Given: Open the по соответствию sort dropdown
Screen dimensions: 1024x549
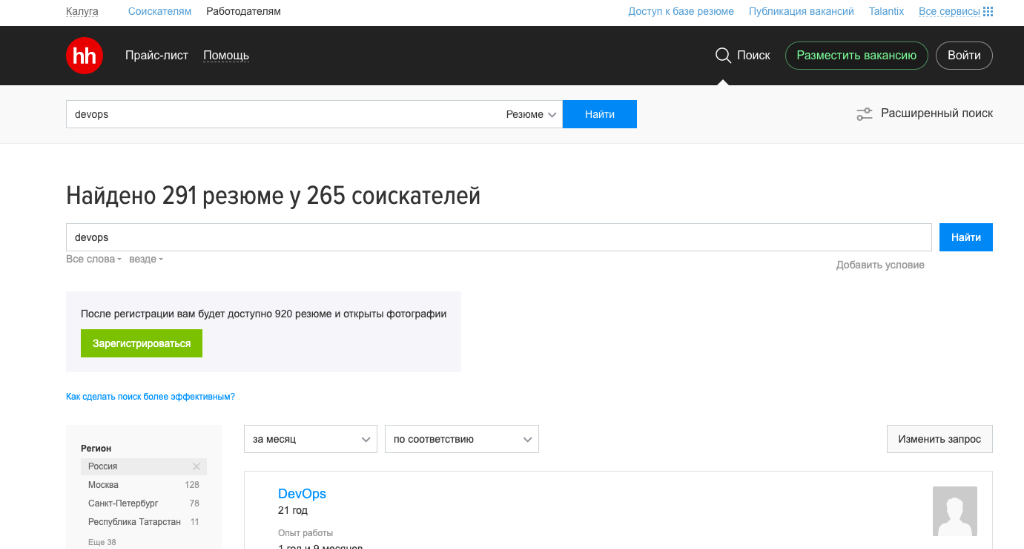Looking at the screenshot, I should tap(461, 439).
